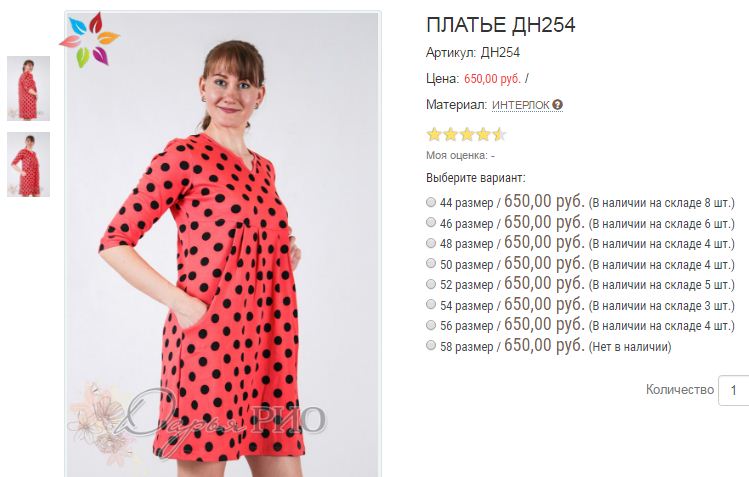Viewport: 749px width, 477px height.
Task: Open the main dress product photo
Action: pyautogui.click(x=223, y=244)
